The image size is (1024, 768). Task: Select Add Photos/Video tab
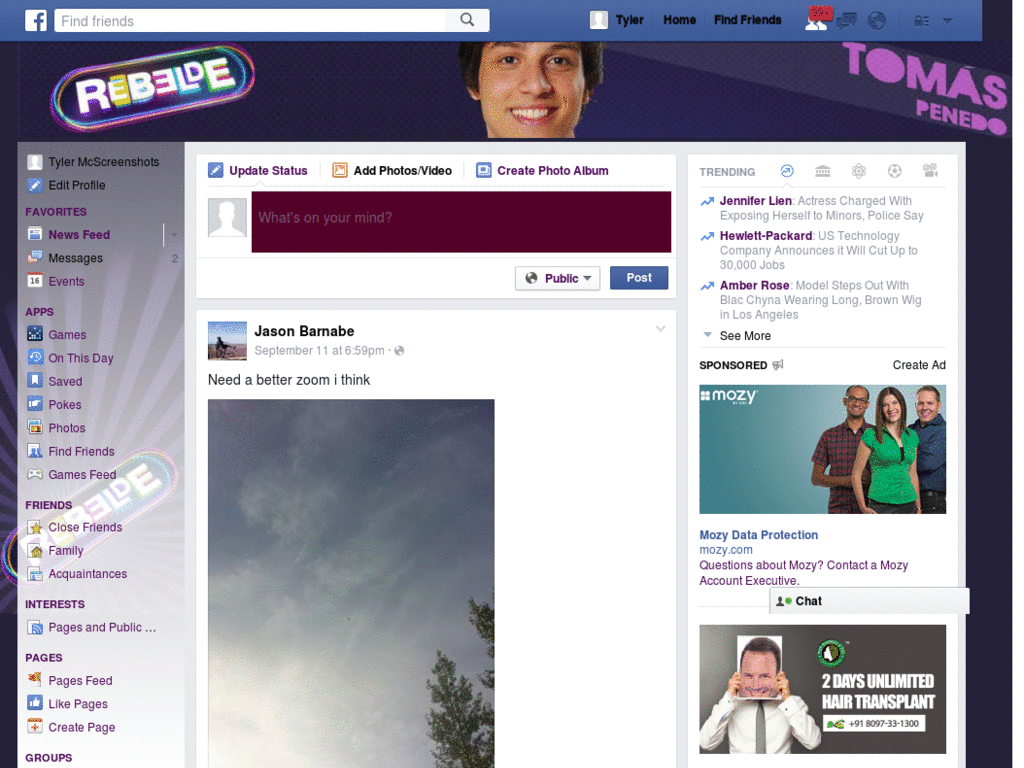click(392, 170)
